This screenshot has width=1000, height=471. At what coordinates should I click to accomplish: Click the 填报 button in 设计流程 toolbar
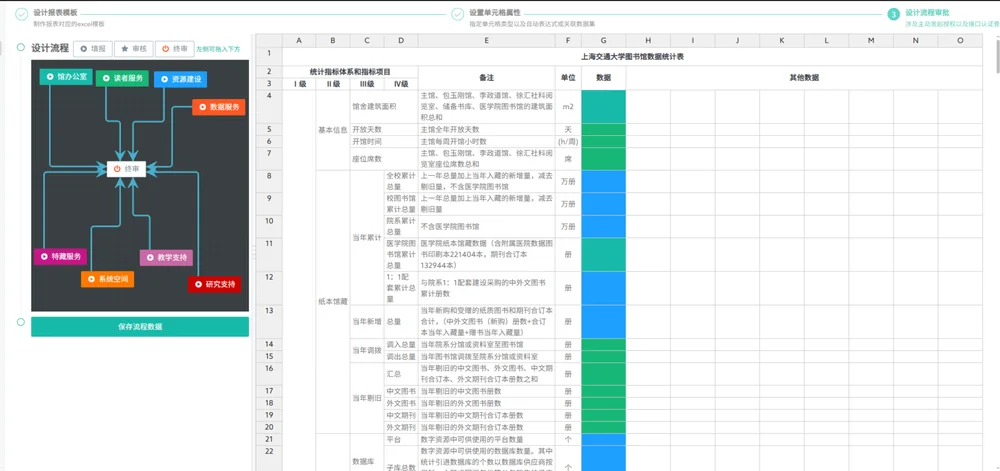[x=93, y=48]
